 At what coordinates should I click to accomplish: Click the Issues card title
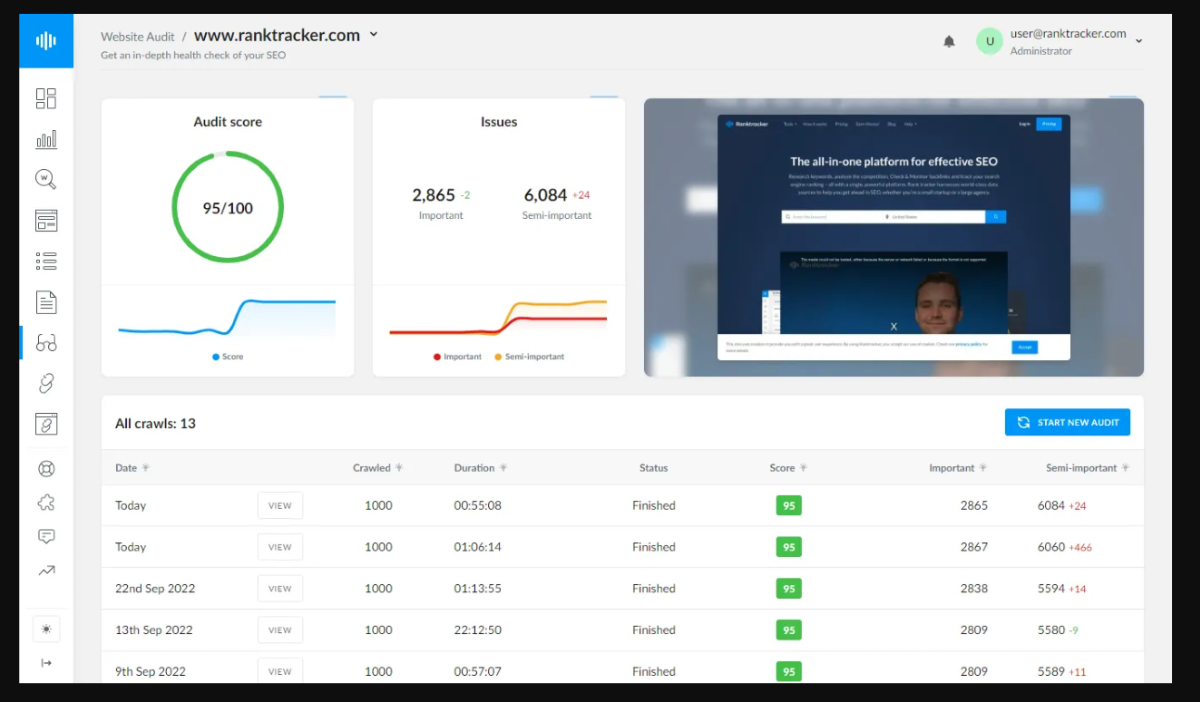tap(499, 122)
